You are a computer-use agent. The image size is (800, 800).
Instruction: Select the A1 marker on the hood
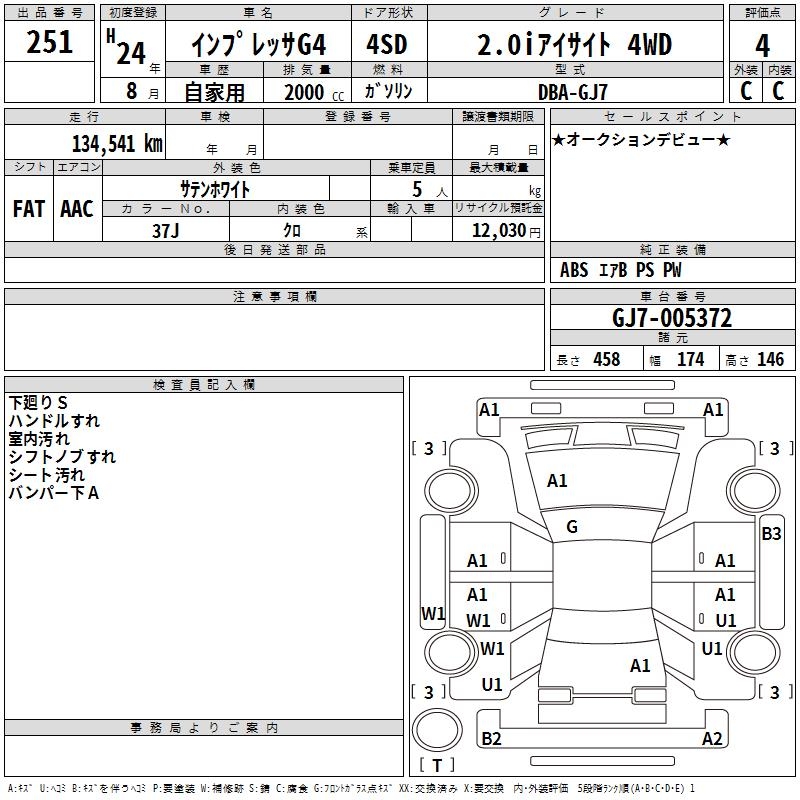pos(557,481)
